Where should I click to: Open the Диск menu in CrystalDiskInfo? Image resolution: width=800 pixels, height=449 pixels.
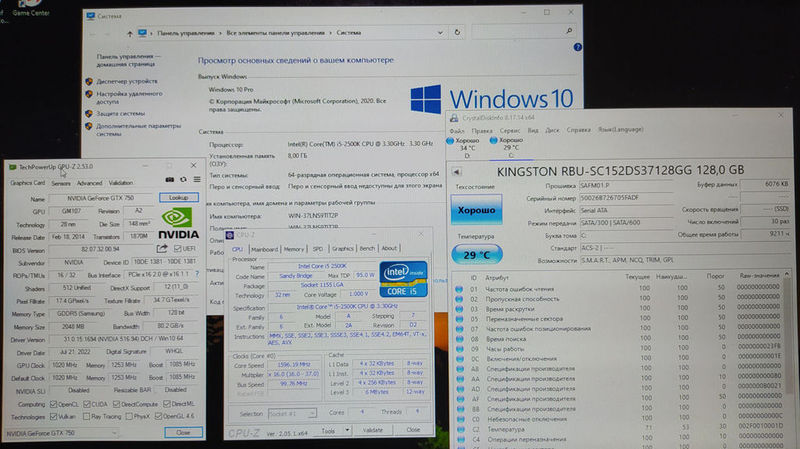(552, 130)
